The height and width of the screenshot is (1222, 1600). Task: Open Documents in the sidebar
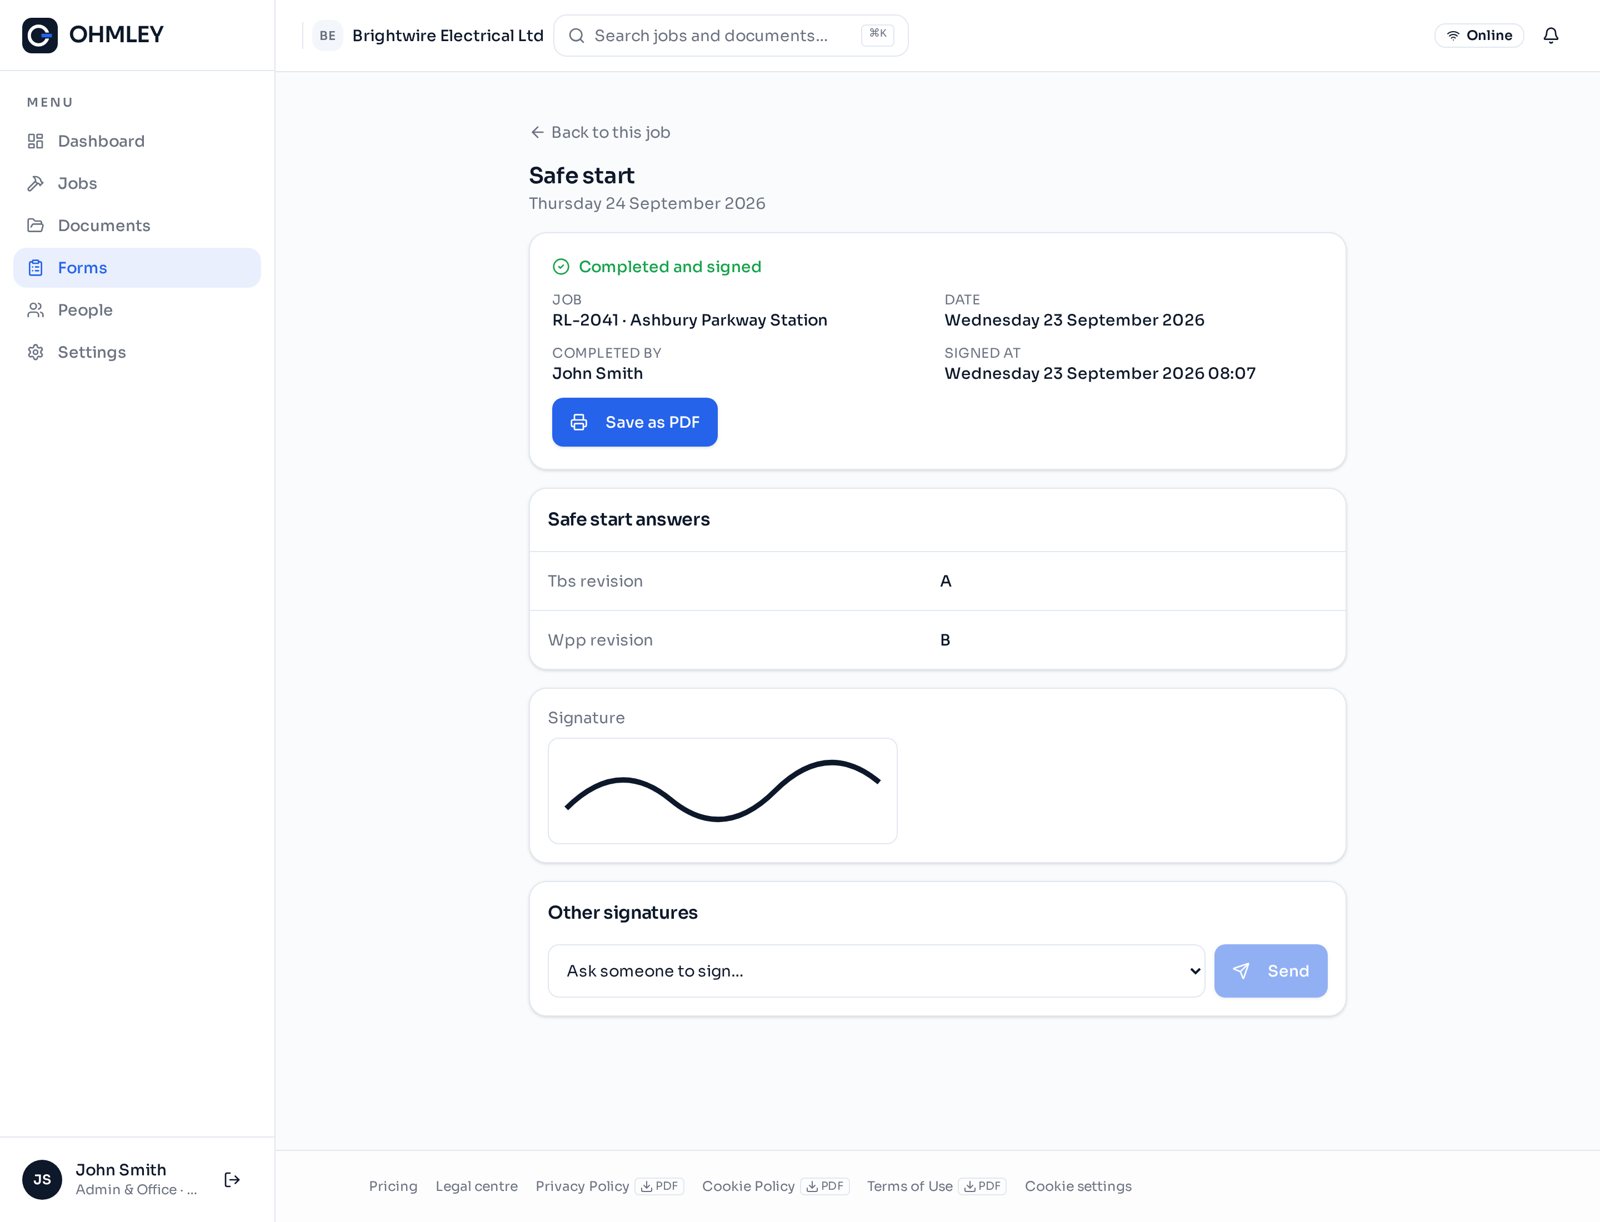pyautogui.click(x=137, y=225)
